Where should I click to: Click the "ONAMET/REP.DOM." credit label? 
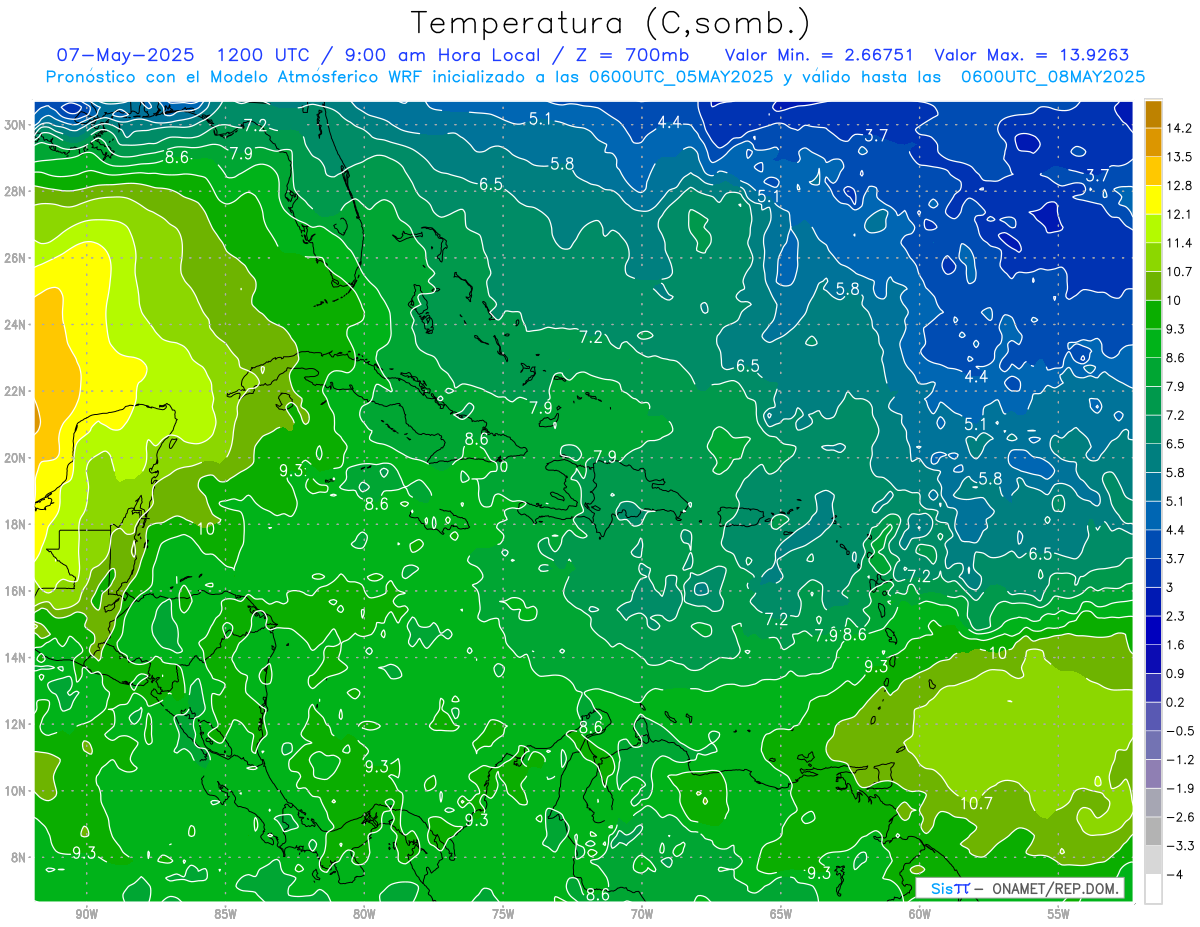[x=1056, y=889]
